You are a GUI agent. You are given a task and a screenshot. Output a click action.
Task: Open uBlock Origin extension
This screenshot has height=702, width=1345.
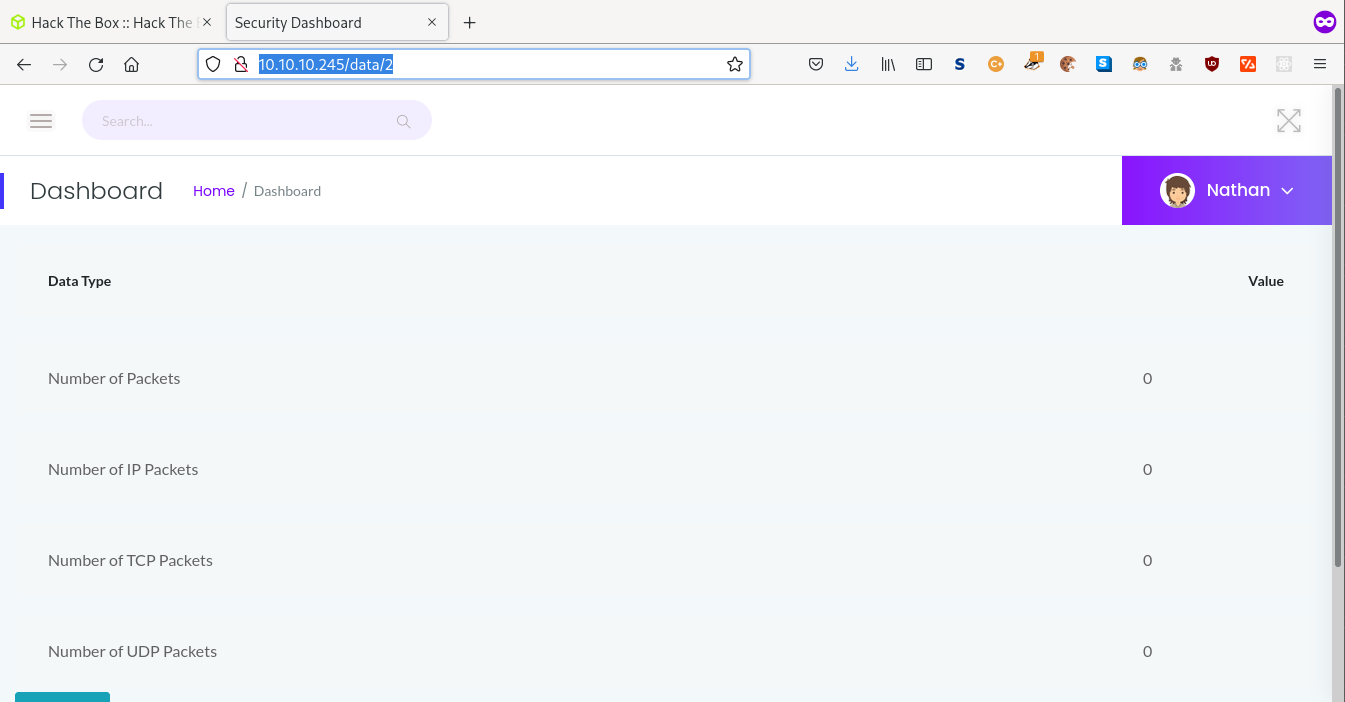pyautogui.click(x=1212, y=64)
